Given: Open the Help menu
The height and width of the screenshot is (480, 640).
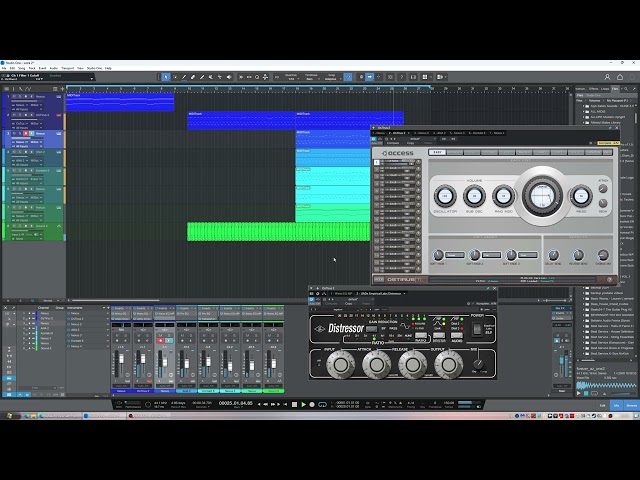Looking at the screenshot, I should click(108, 68).
